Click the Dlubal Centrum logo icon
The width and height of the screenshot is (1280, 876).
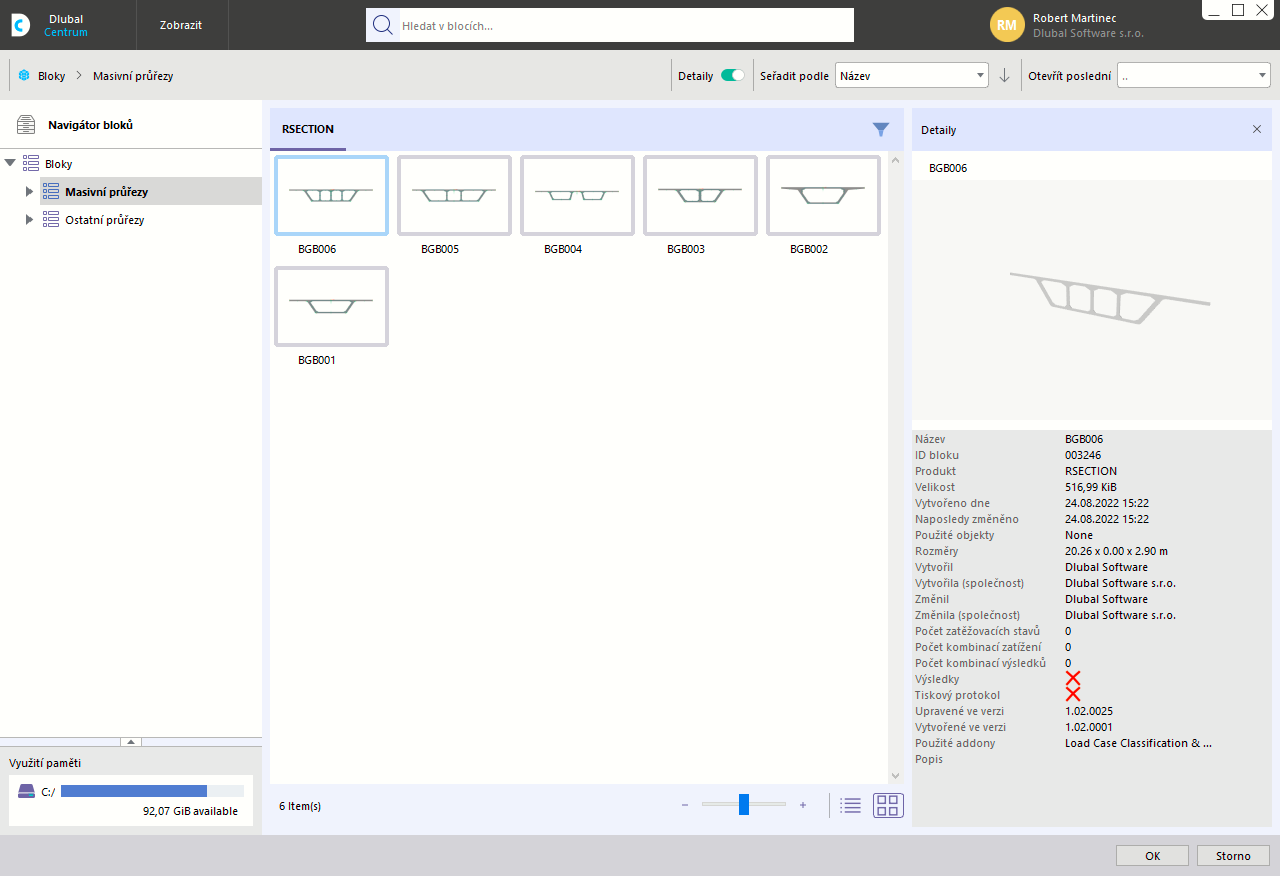pyautogui.click(x=20, y=25)
